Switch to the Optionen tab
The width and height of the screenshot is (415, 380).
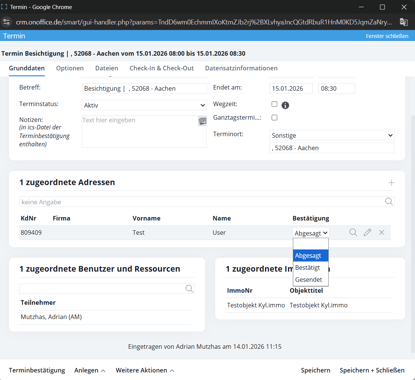point(70,68)
